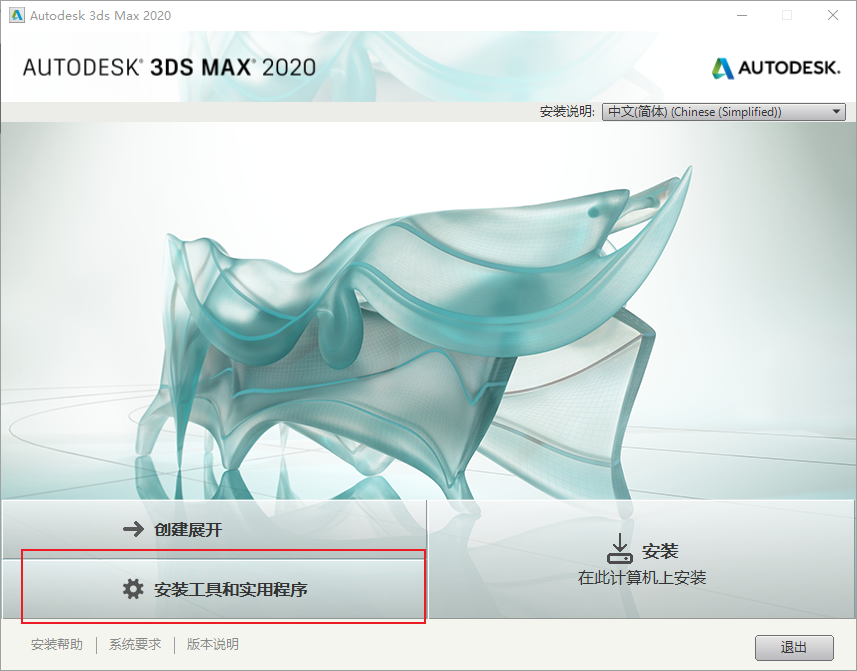Click the 3ds Max title bar app icon
Image resolution: width=857 pixels, height=671 pixels.
(17, 15)
